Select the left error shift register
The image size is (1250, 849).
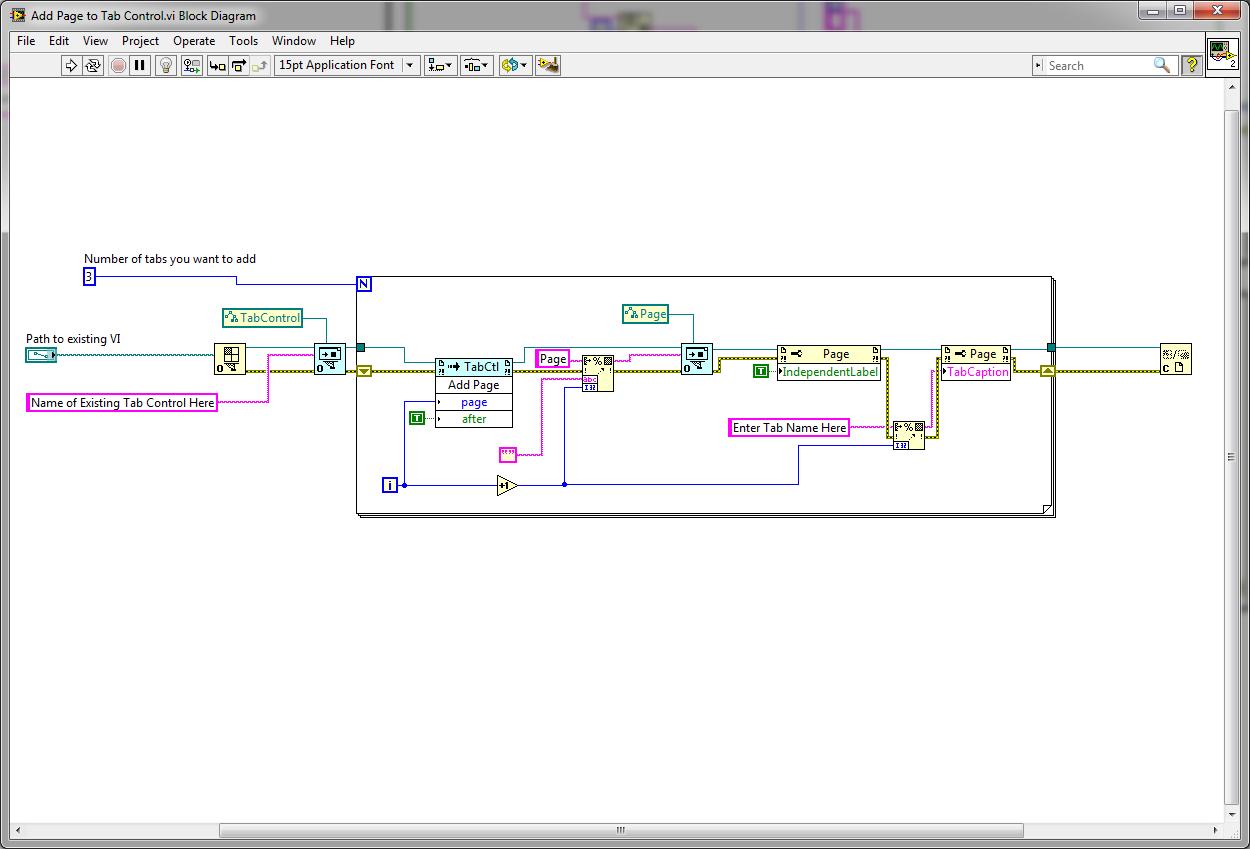click(364, 371)
